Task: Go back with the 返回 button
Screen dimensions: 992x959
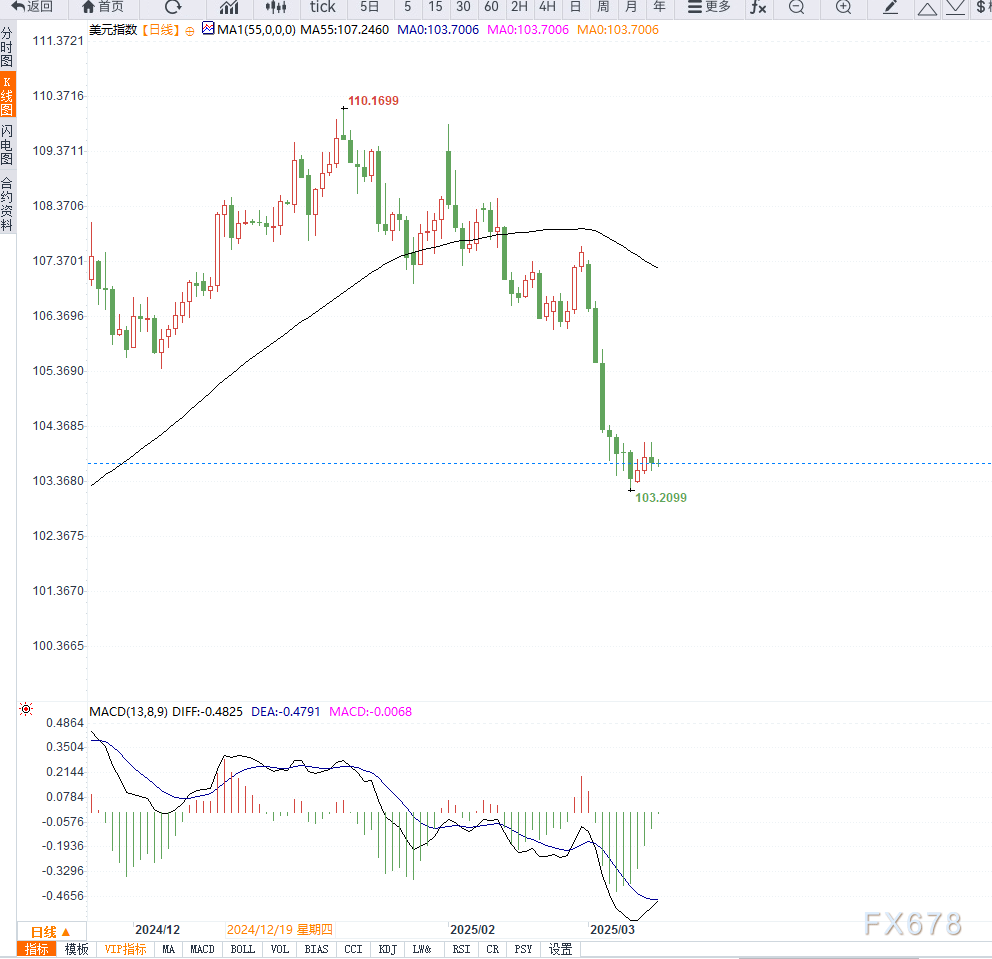Action: coord(32,7)
